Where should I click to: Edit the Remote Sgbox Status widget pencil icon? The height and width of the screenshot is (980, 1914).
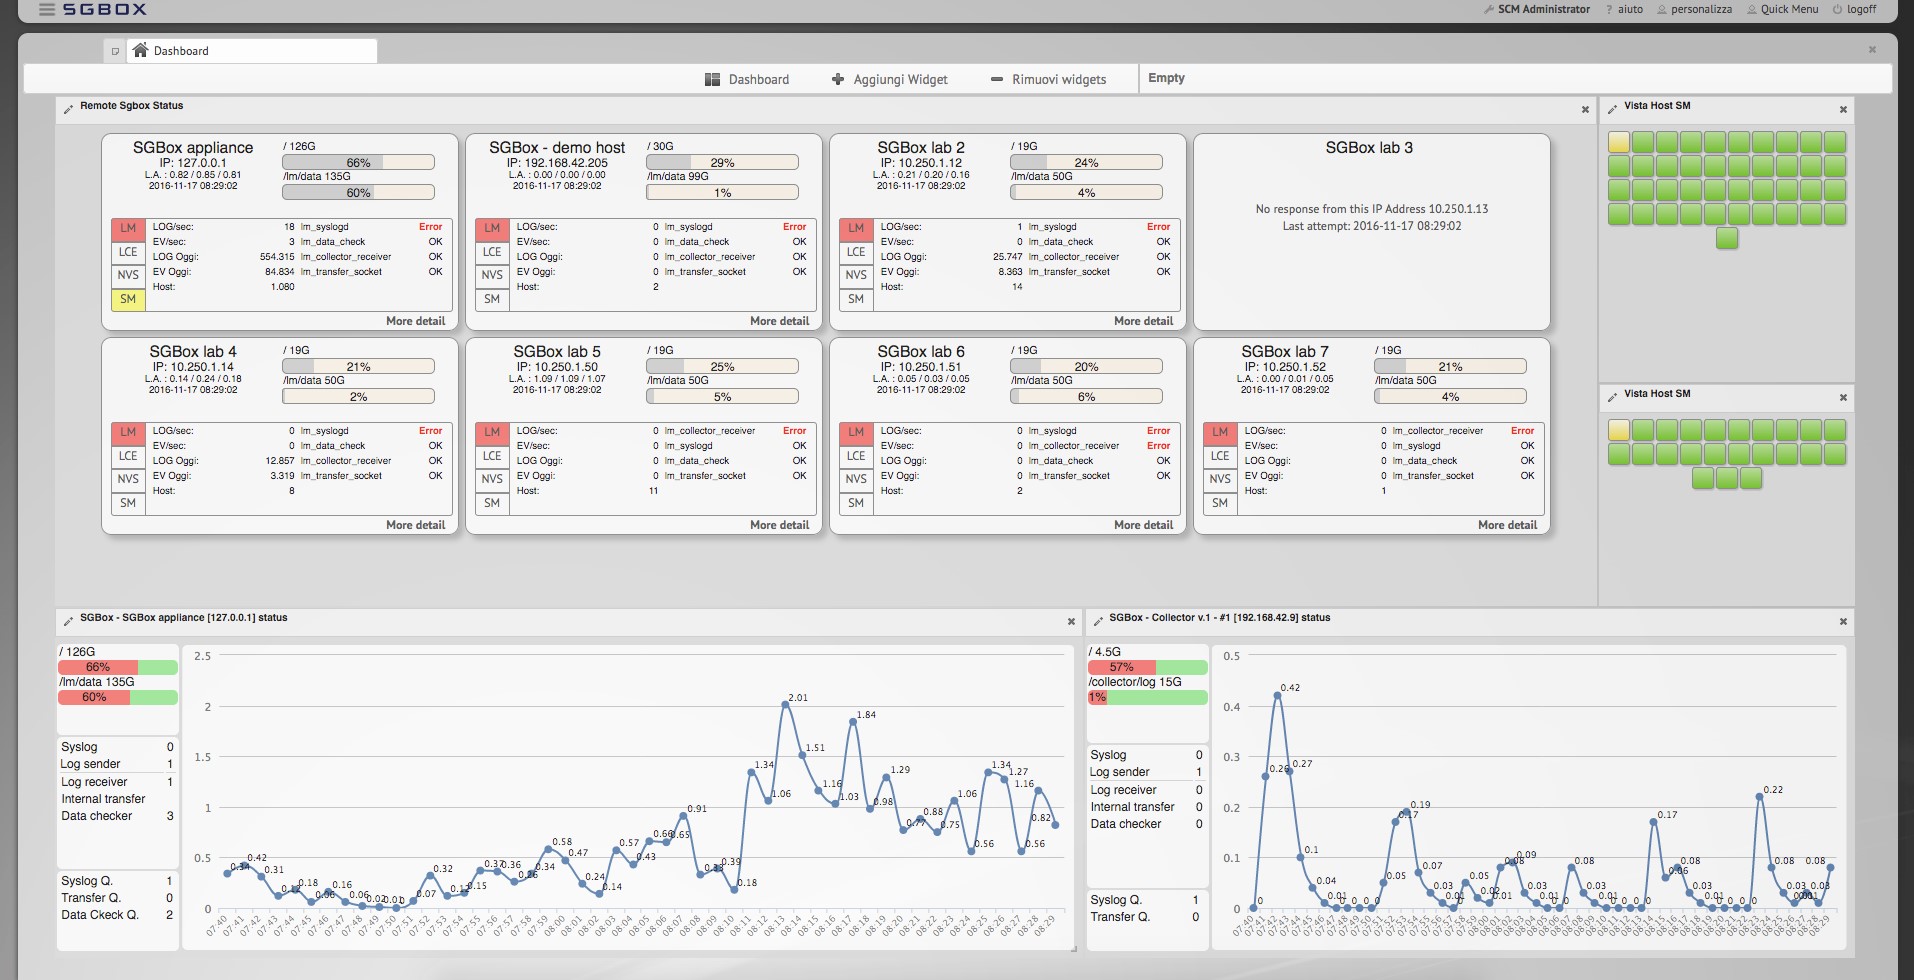coord(68,107)
